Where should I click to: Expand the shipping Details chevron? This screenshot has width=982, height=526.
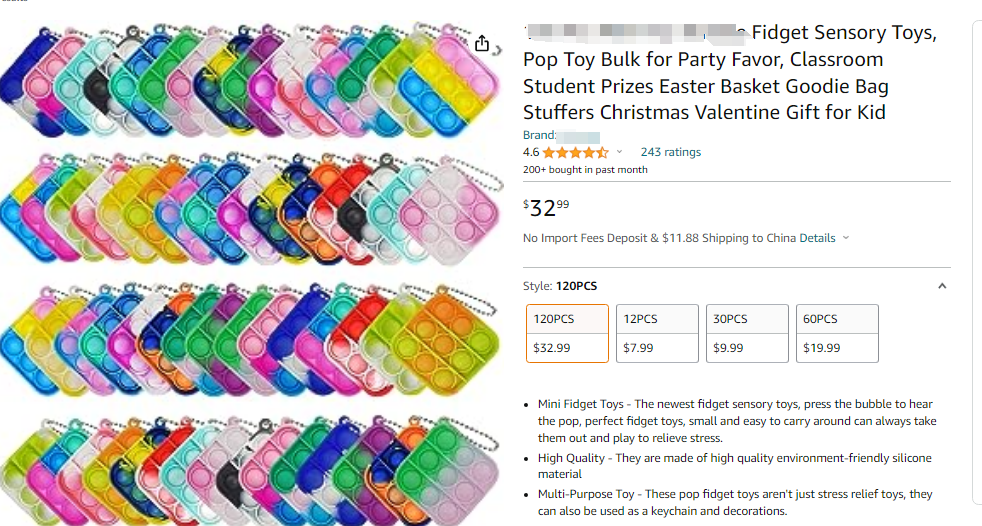(846, 238)
